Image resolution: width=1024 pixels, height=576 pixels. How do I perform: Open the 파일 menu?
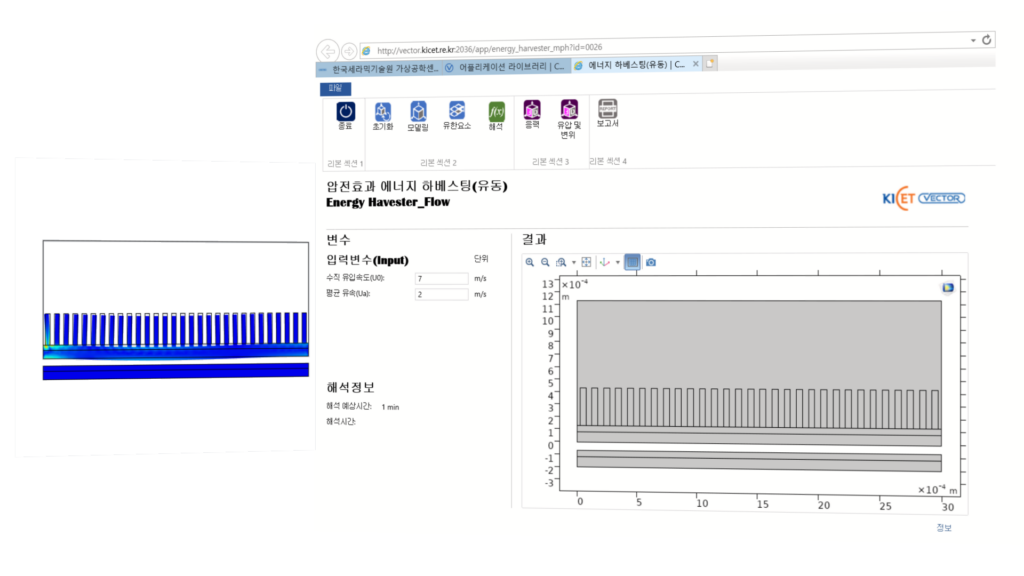[335, 88]
